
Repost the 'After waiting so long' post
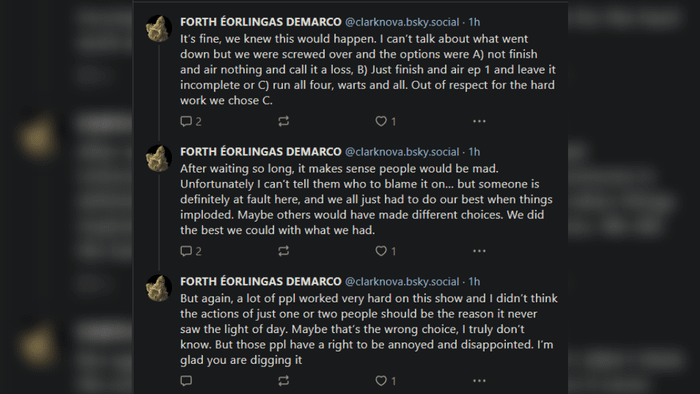click(x=283, y=251)
